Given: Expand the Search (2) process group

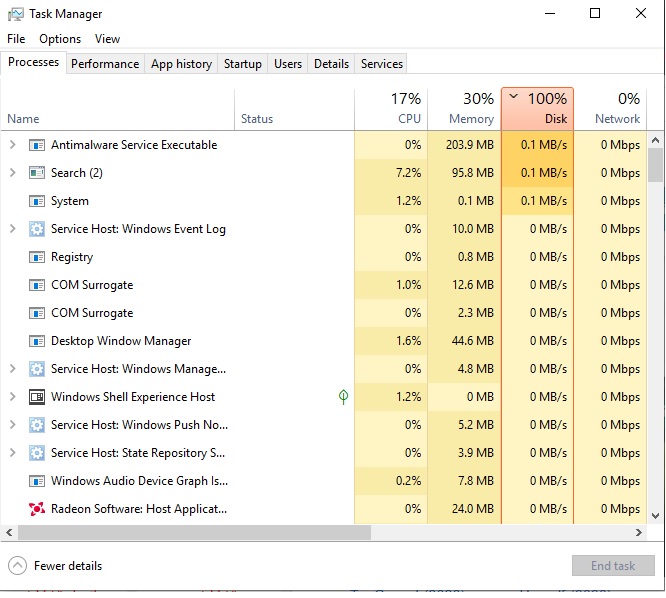Looking at the screenshot, I should 13,173.
